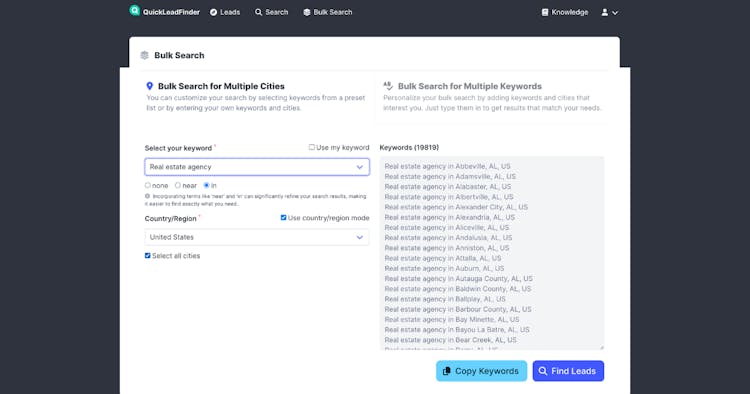750x394 pixels.
Task: Click the Keywords (19819) label
Action: click(x=409, y=147)
